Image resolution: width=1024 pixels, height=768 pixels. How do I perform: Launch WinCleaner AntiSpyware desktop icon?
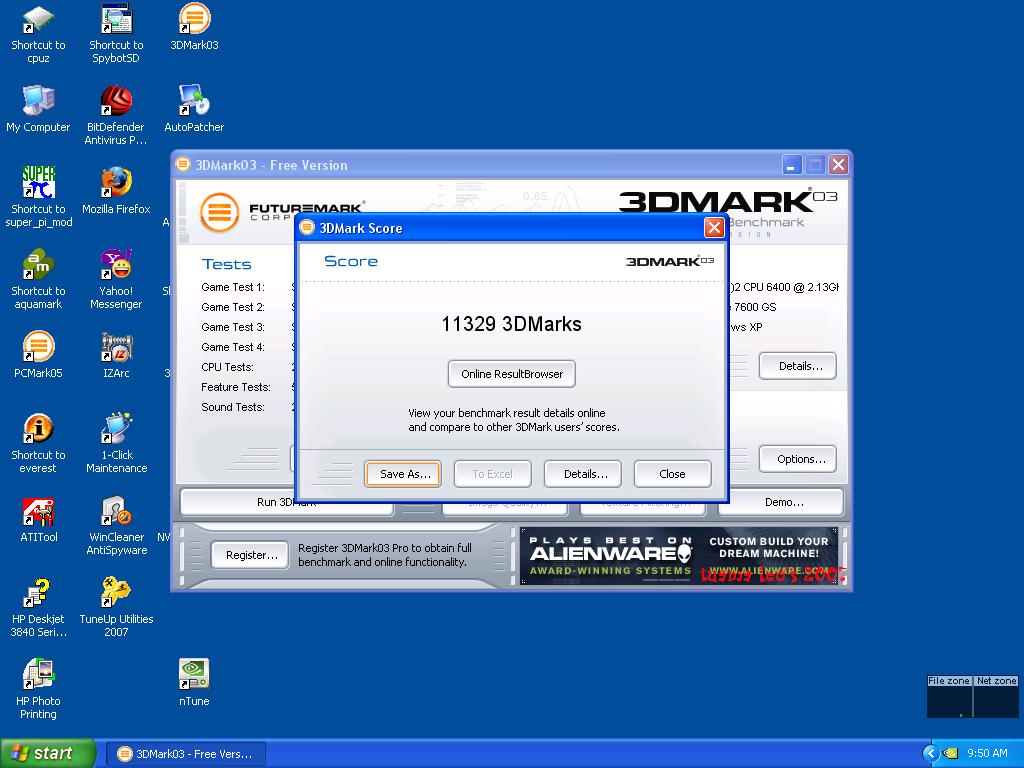116,526
